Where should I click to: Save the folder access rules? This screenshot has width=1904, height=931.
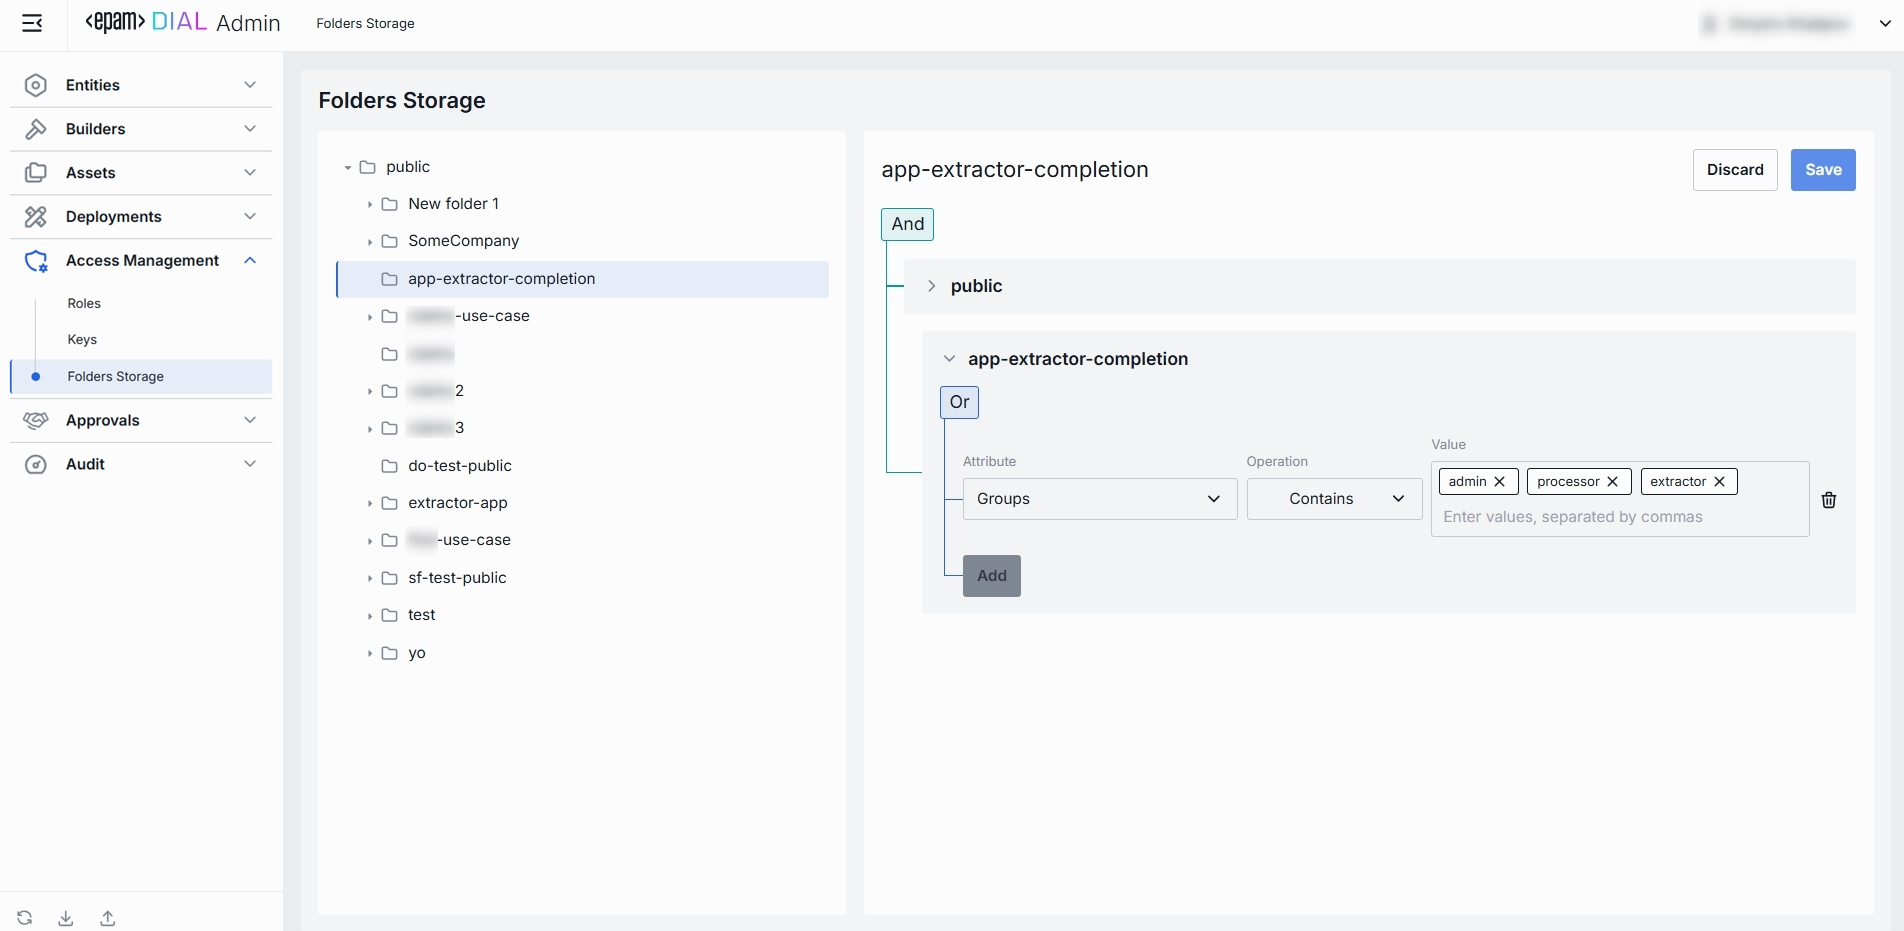[x=1822, y=170]
